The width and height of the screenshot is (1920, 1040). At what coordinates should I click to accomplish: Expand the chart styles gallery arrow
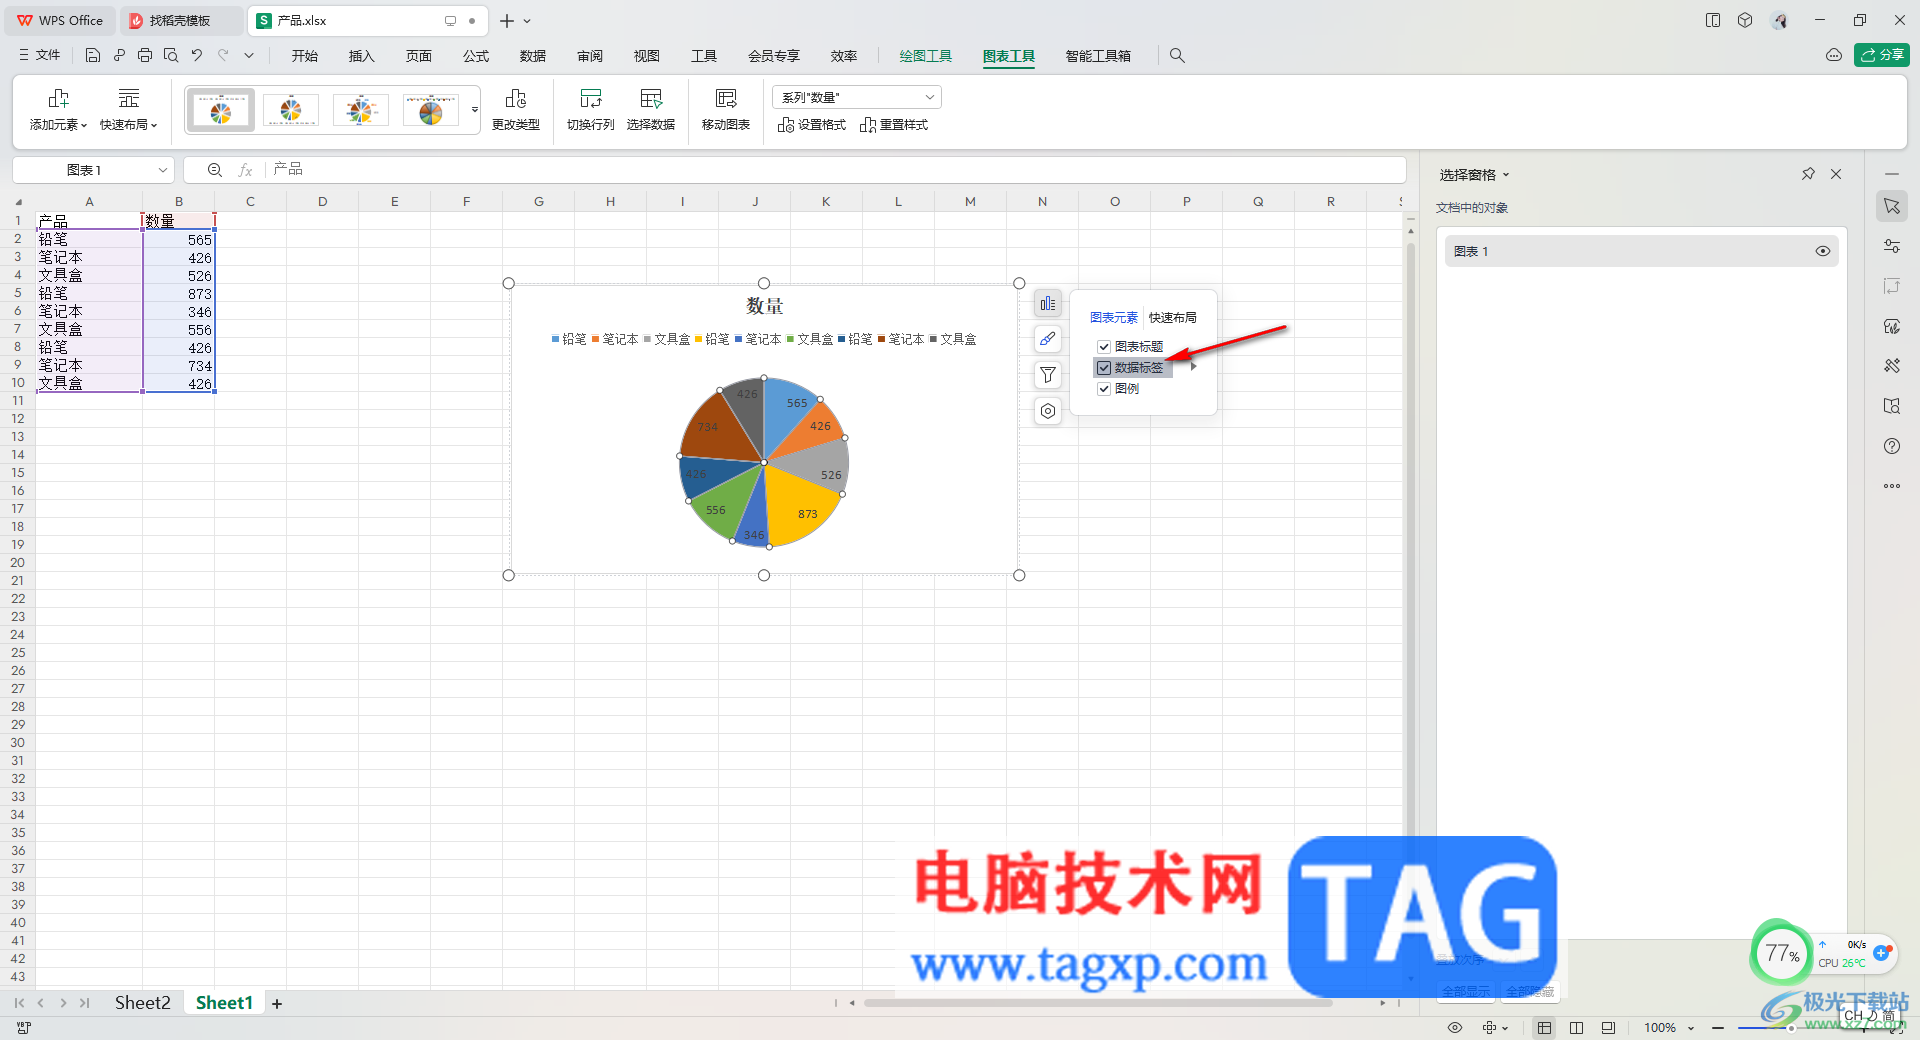(x=475, y=110)
